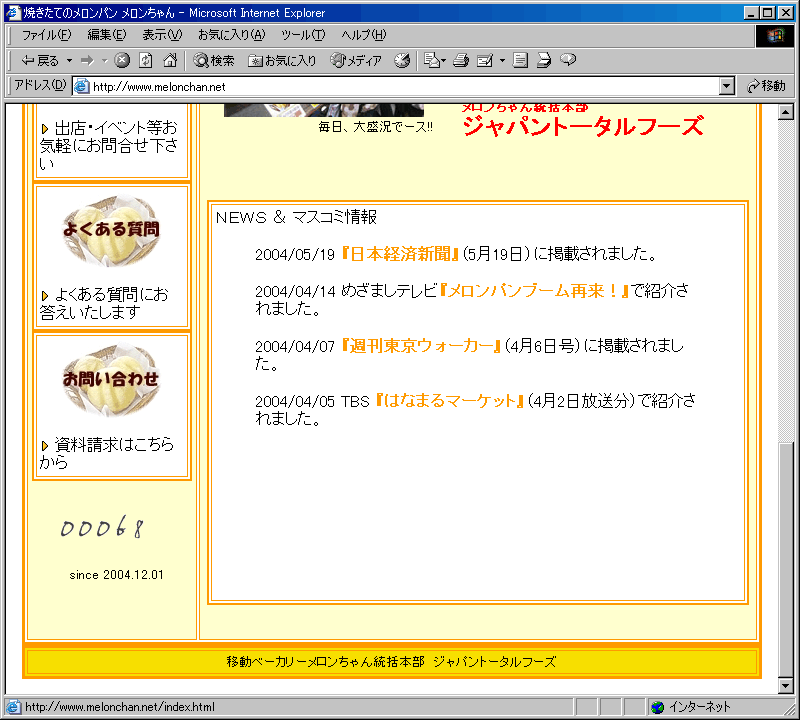
Task: Click the よくある質問 melon bread image
Action: (111, 230)
